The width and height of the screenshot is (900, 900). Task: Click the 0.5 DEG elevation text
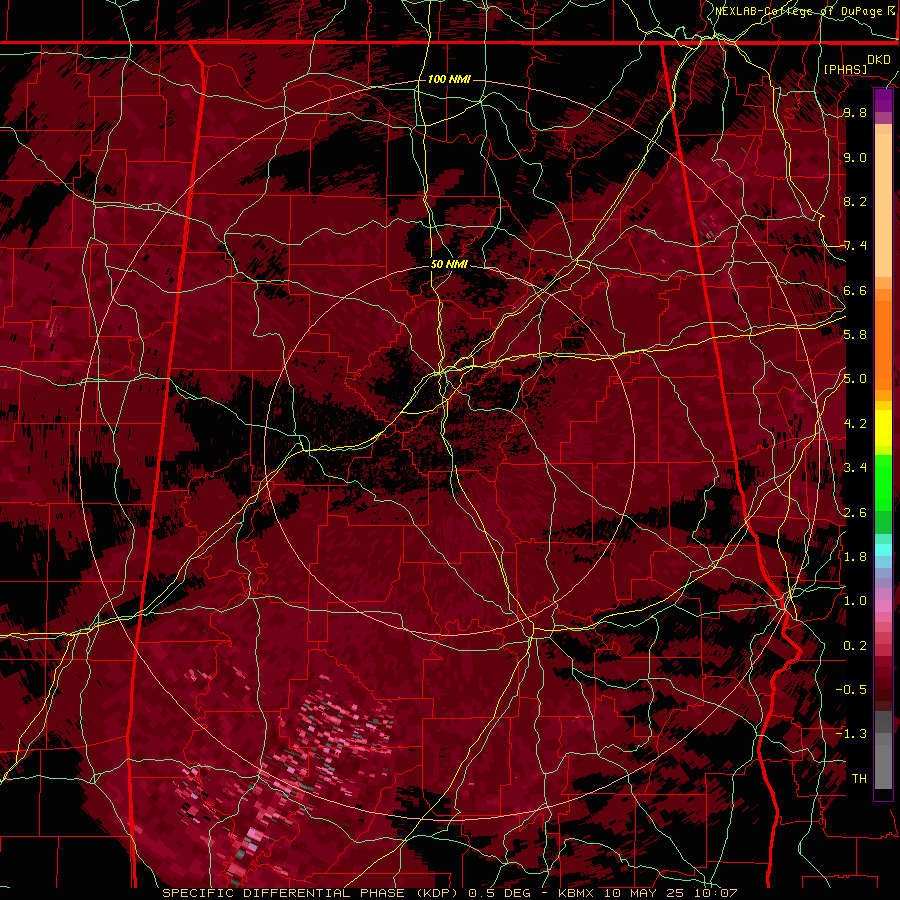click(499, 893)
